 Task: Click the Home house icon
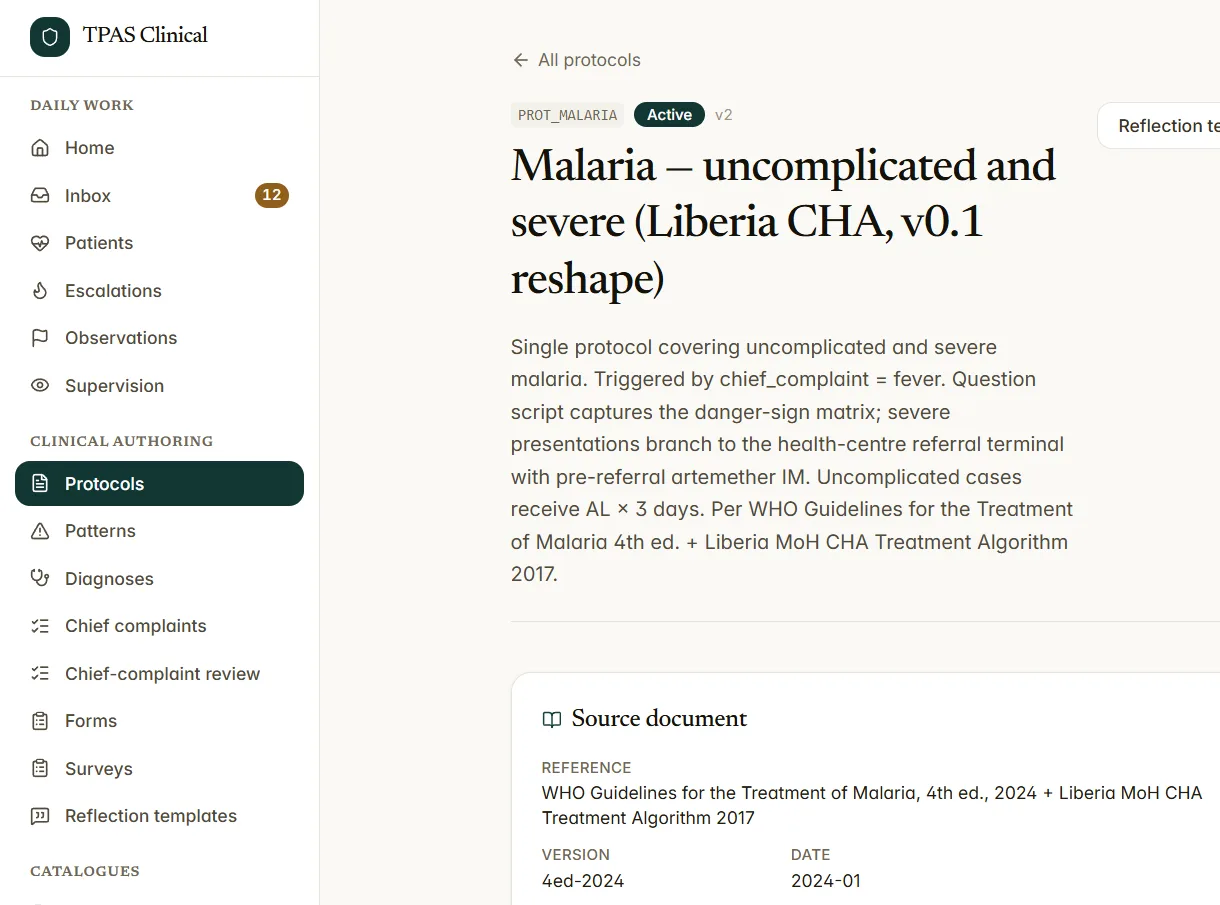(x=40, y=148)
